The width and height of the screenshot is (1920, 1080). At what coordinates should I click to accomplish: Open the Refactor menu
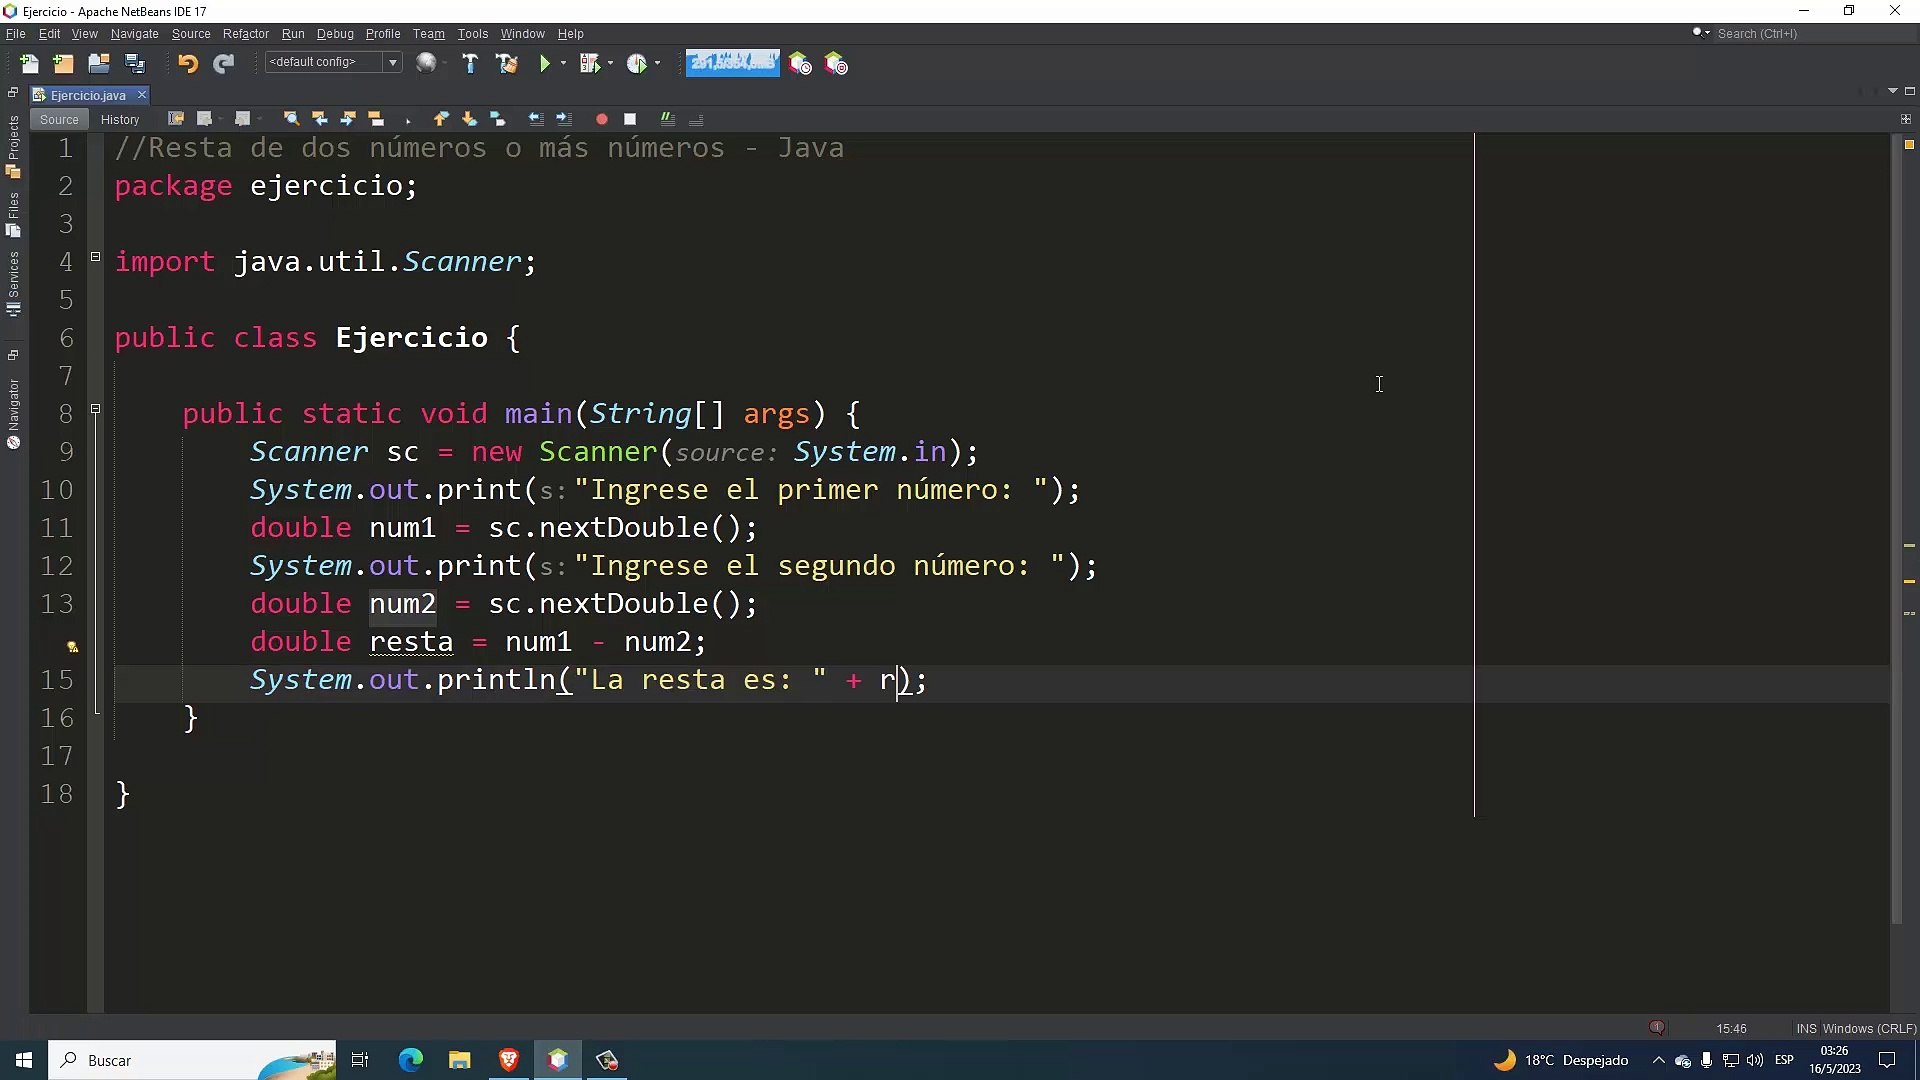pyautogui.click(x=245, y=34)
